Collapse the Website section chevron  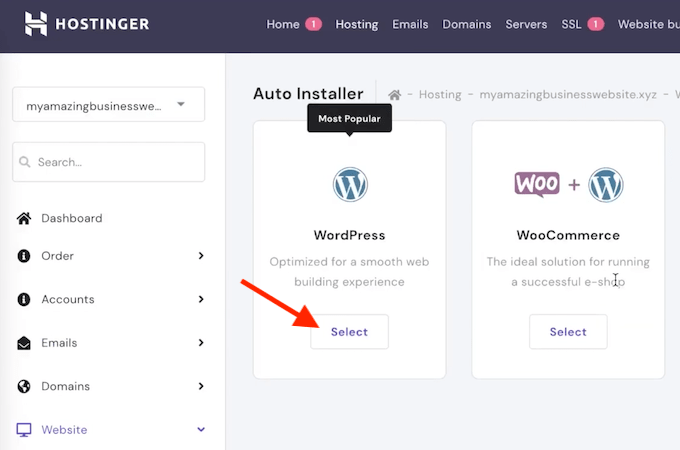(x=201, y=430)
